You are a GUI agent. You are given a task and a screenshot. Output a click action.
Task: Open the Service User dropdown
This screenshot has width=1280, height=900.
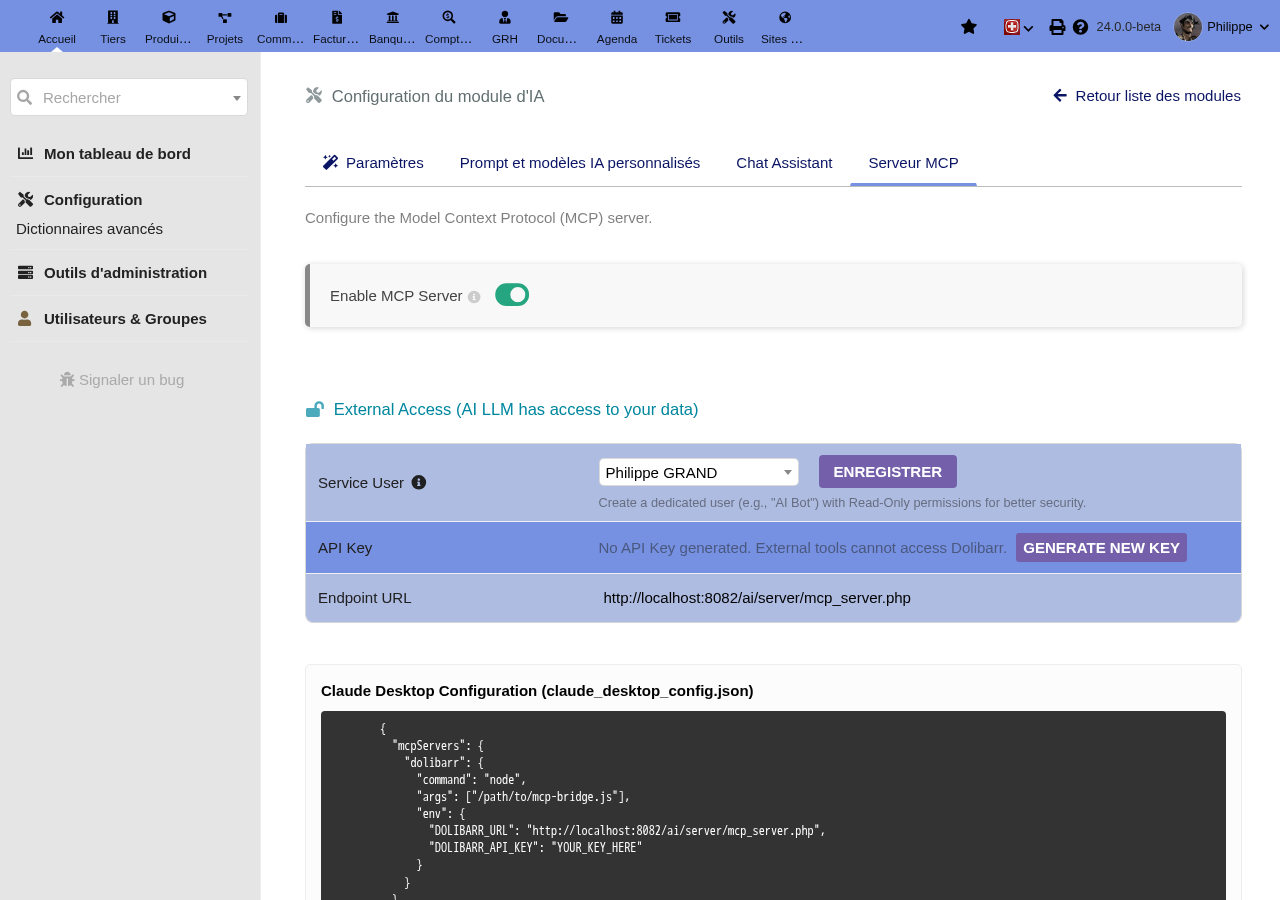pyautogui.click(x=699, y=472)
